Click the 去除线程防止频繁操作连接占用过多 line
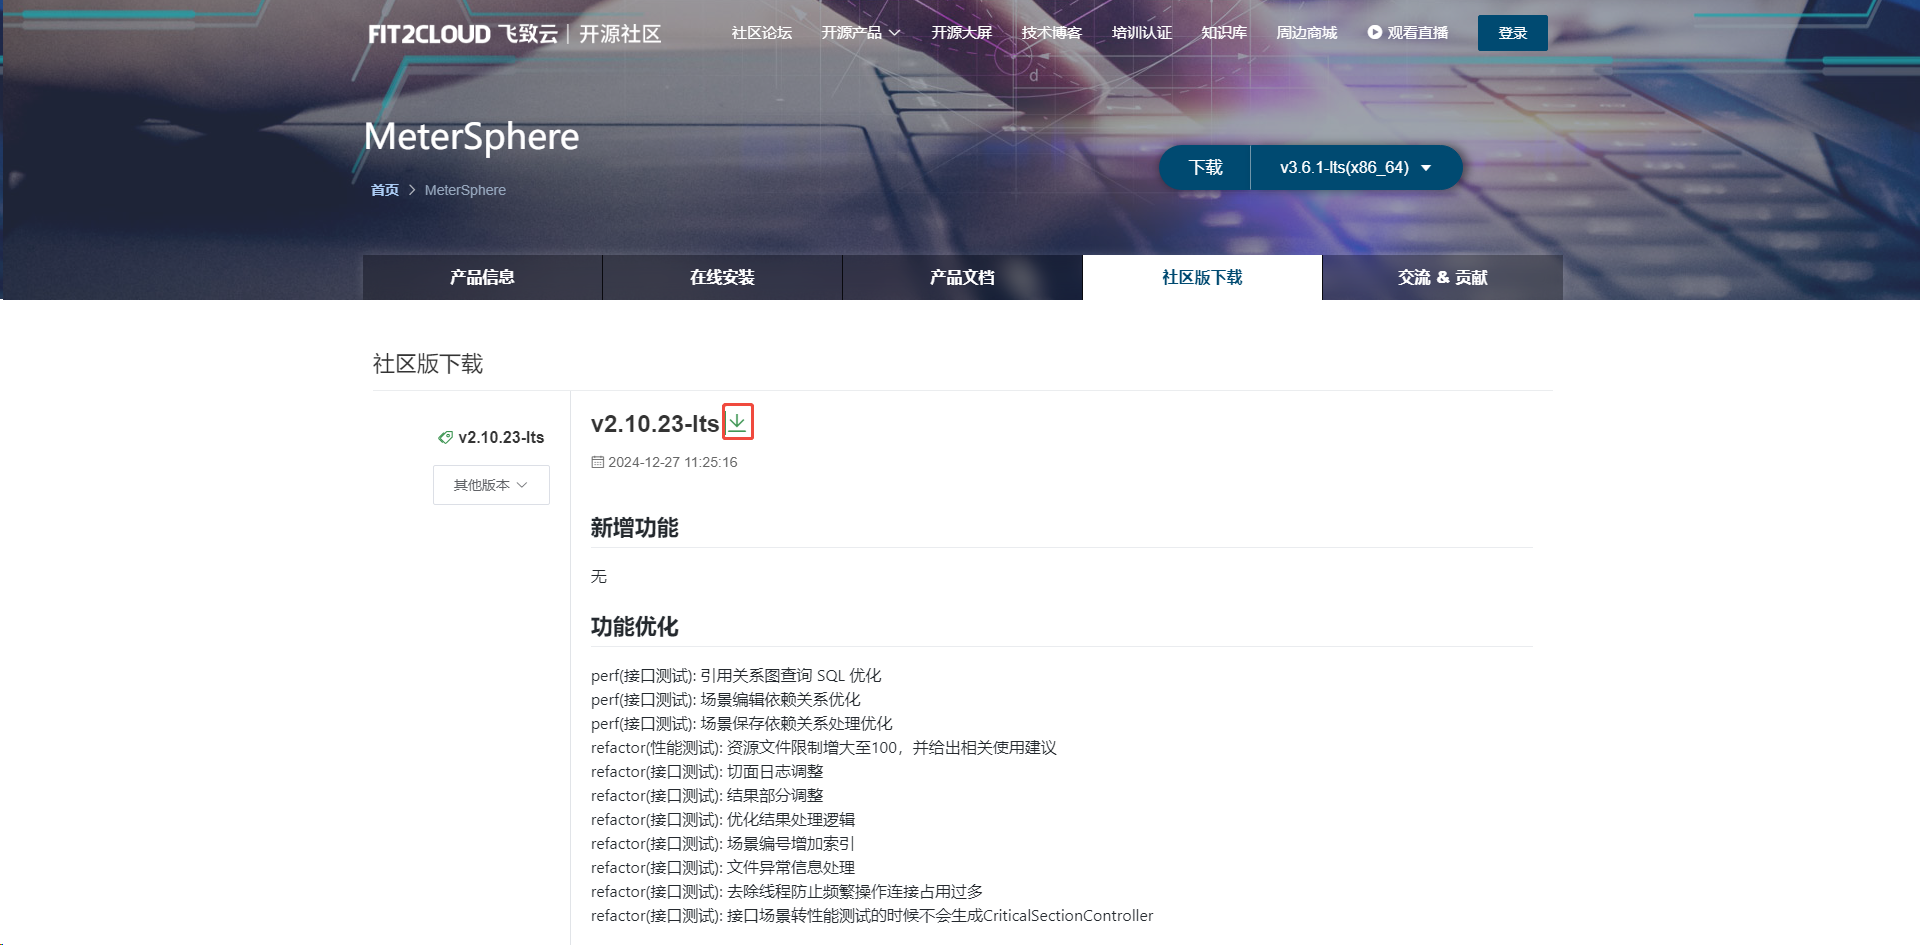1920x945 pixels. pyautogui.click(x=787, y=892)
